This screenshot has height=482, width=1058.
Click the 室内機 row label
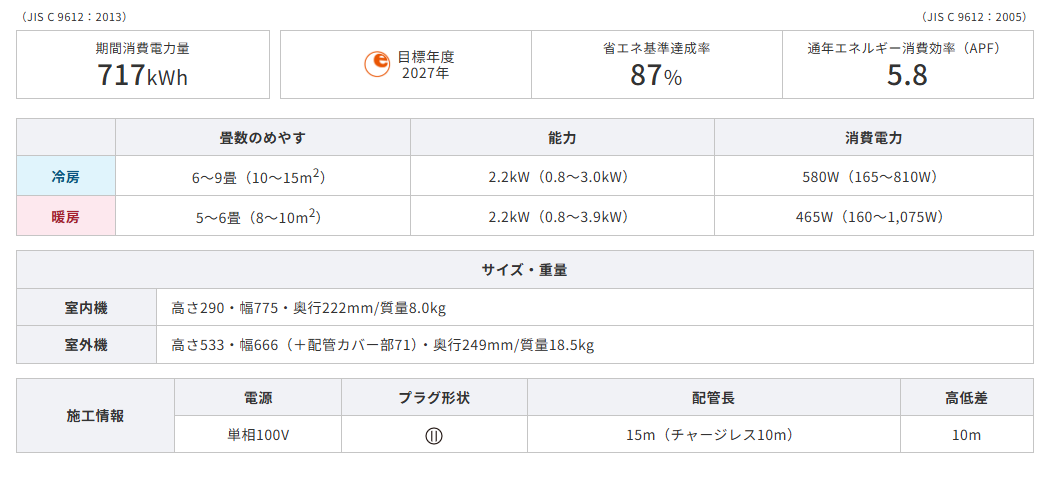86,308
